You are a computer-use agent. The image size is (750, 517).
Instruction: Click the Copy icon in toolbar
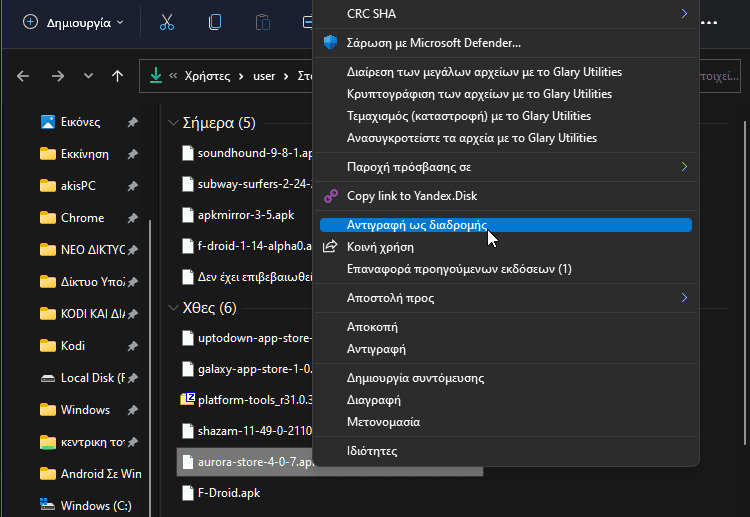(x=215, y=22)
